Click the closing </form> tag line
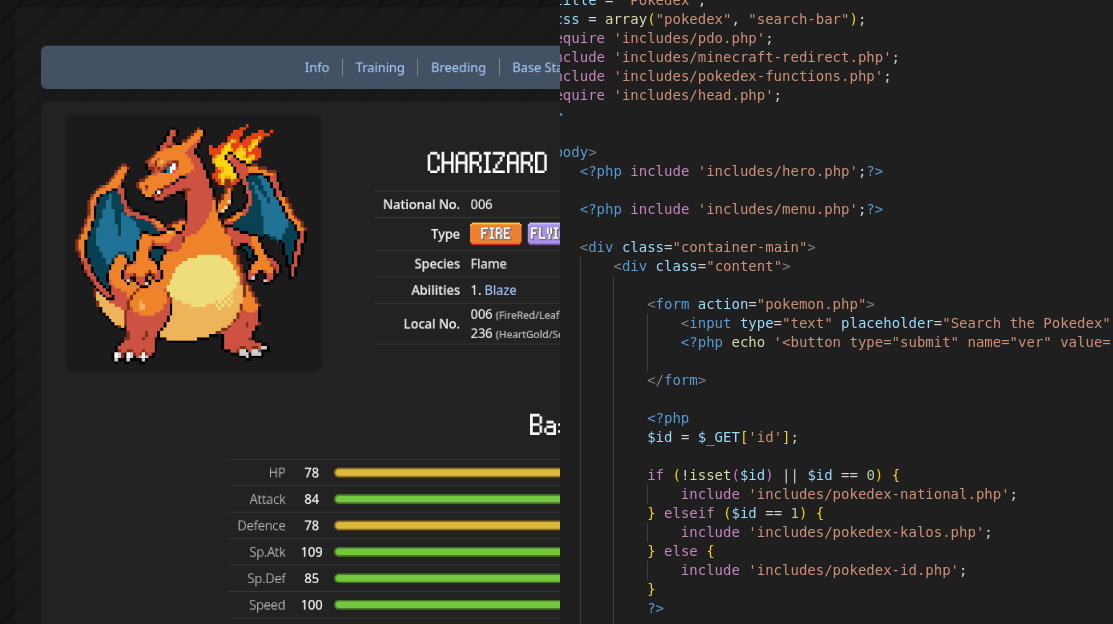 (x=676, y=381)
